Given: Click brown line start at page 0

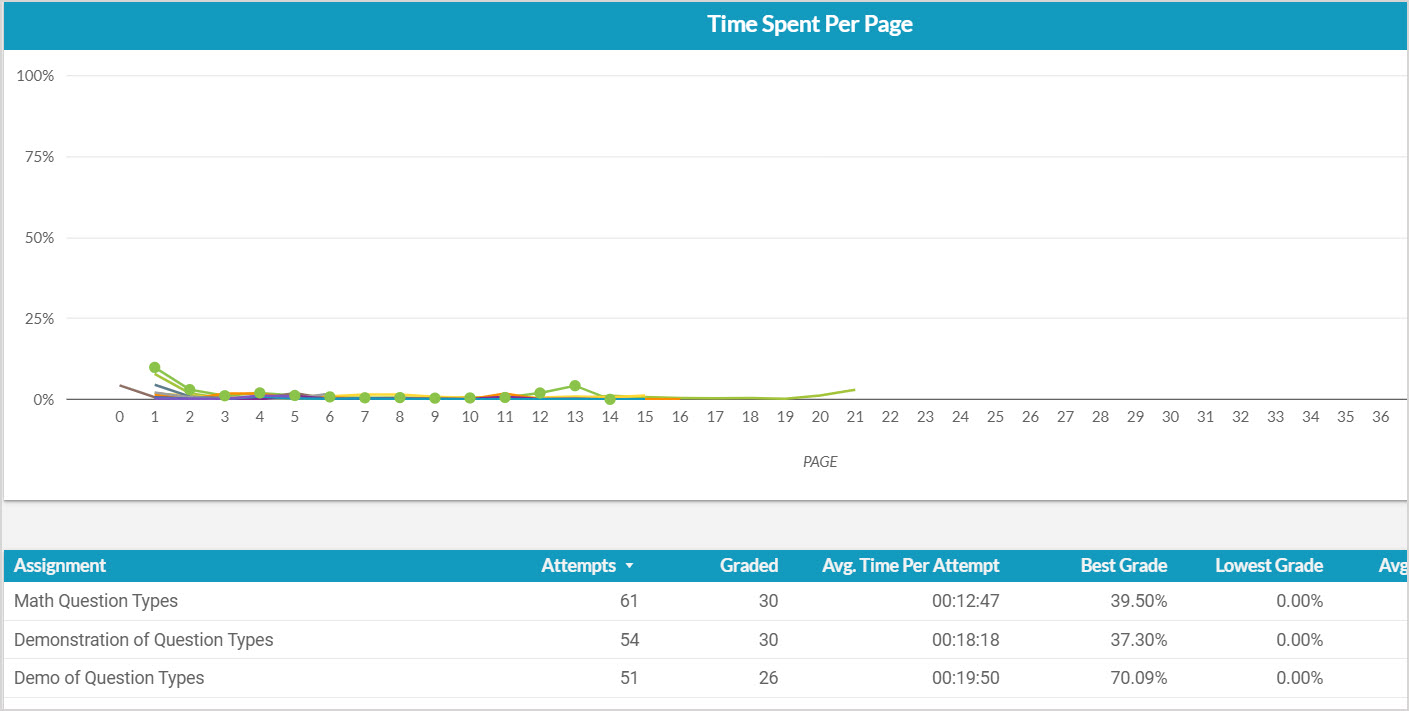Looking at the screenshot, I should click(121, 385).
